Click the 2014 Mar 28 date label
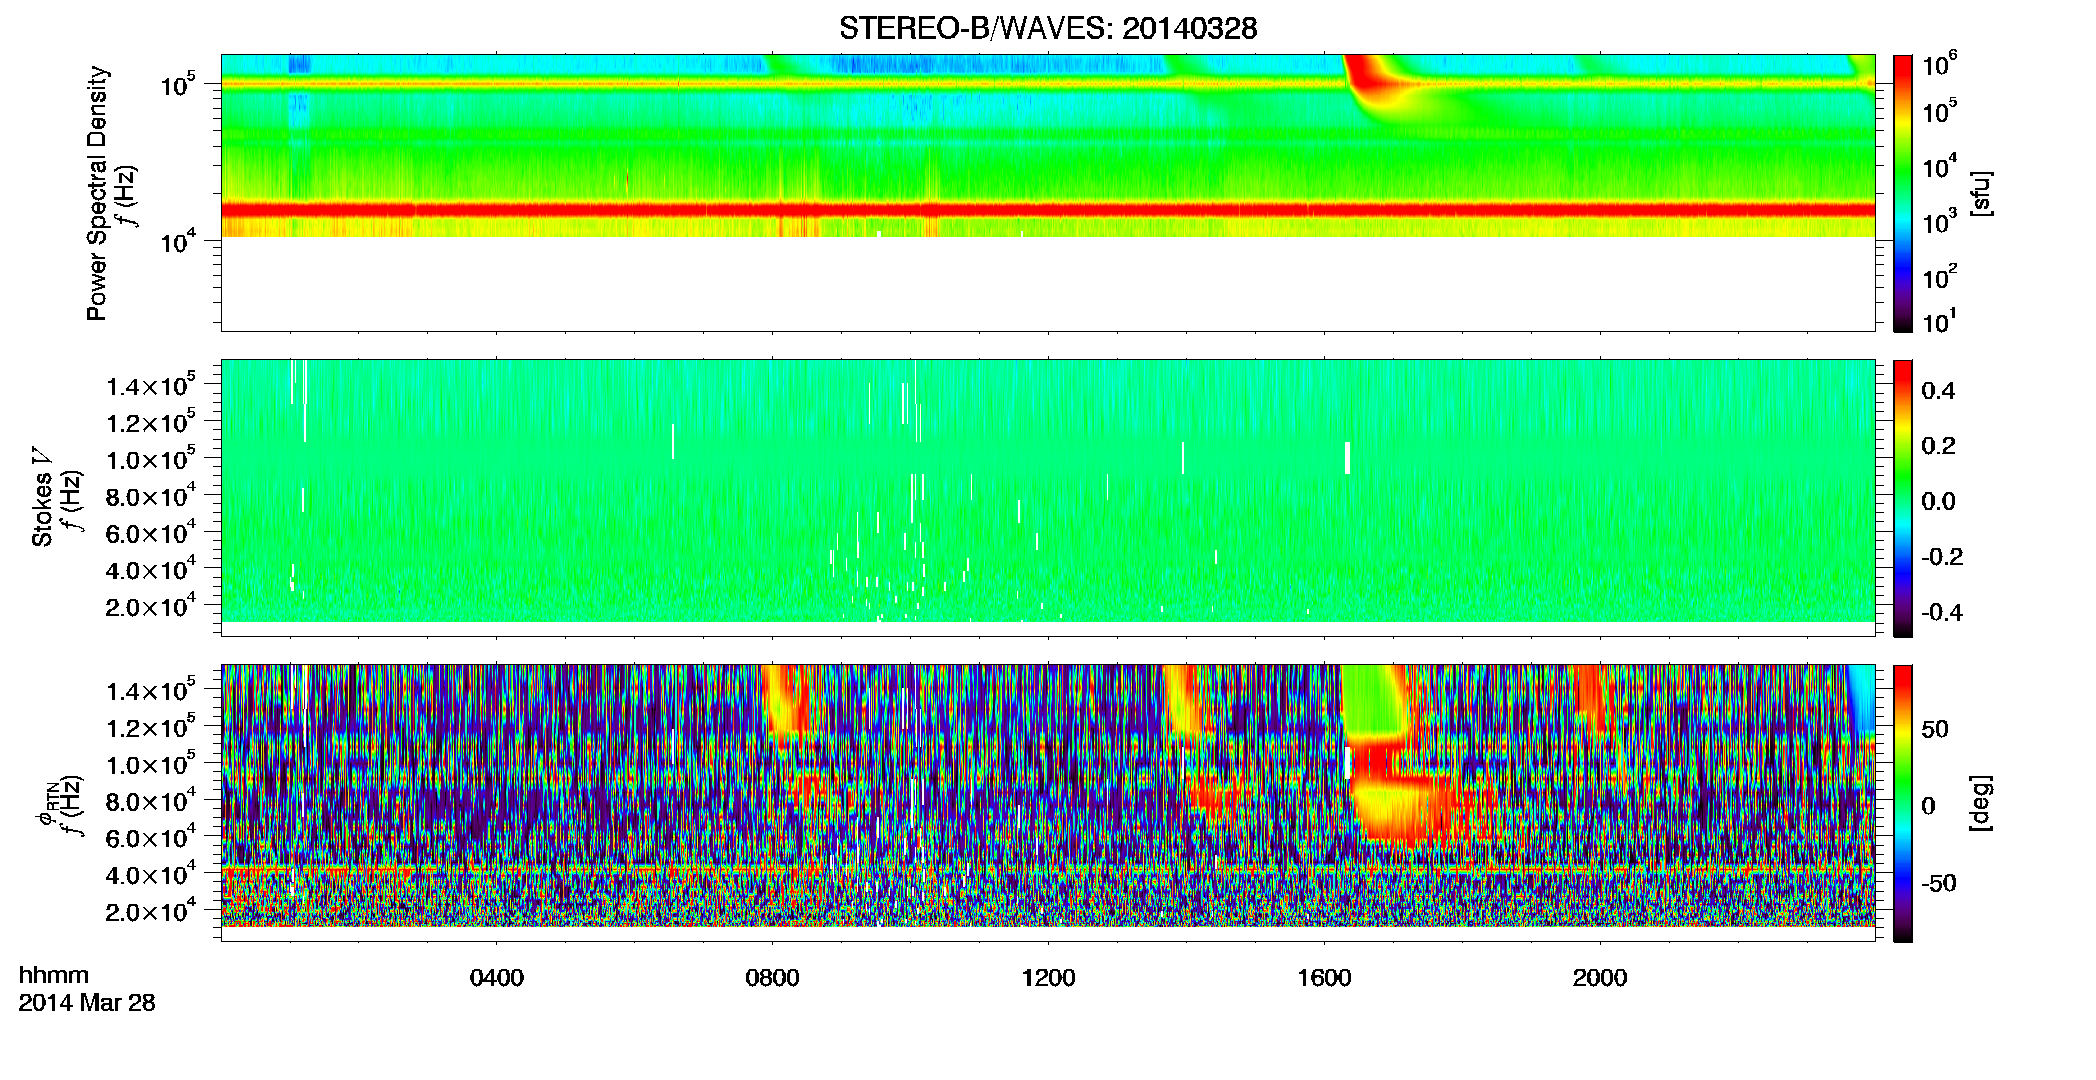 pyautogui.click(x=87, y=1003)
